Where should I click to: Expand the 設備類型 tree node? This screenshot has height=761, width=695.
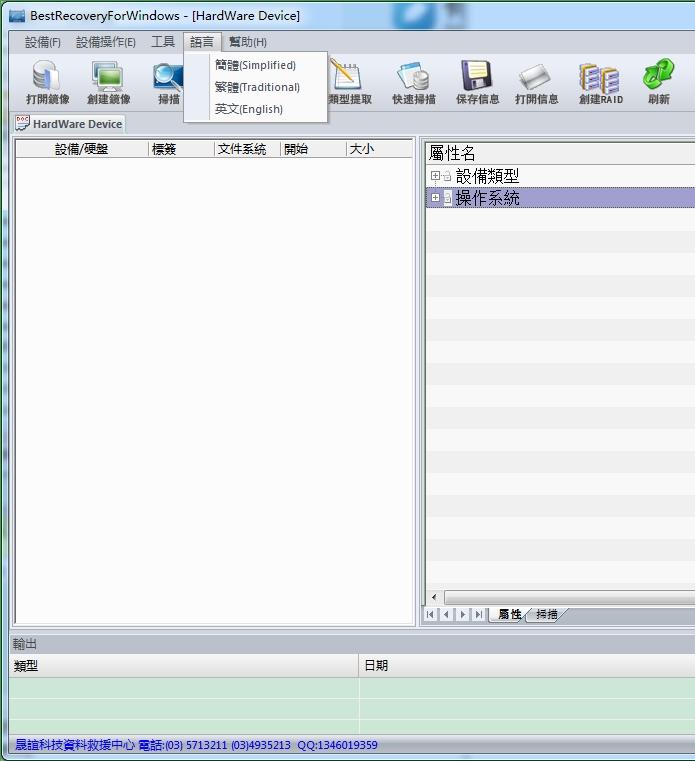tap(435, 176)
